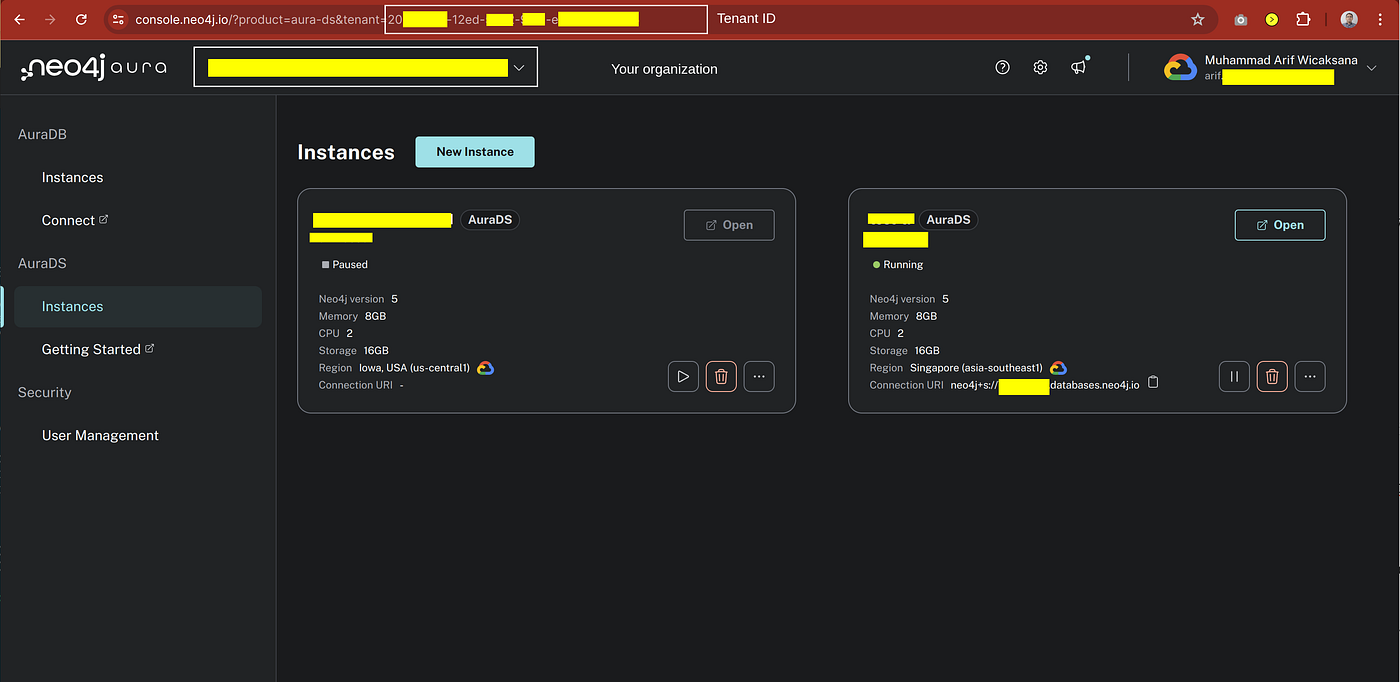
Task: Click the AuraDS badge on running instance
Action: (x=948, y=220)
